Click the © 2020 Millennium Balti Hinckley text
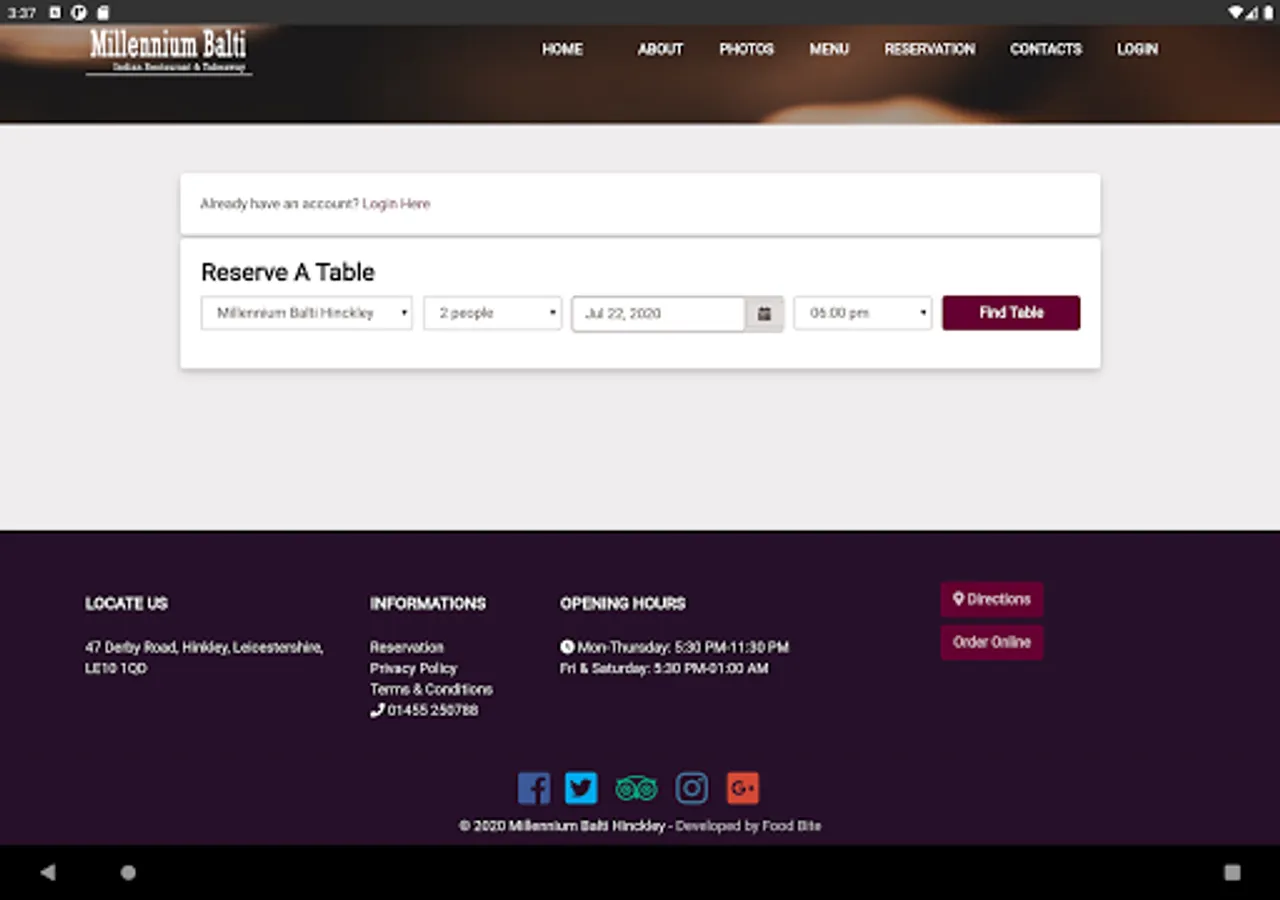This screenshot has width=1280, height=900. tap(562, 826)
